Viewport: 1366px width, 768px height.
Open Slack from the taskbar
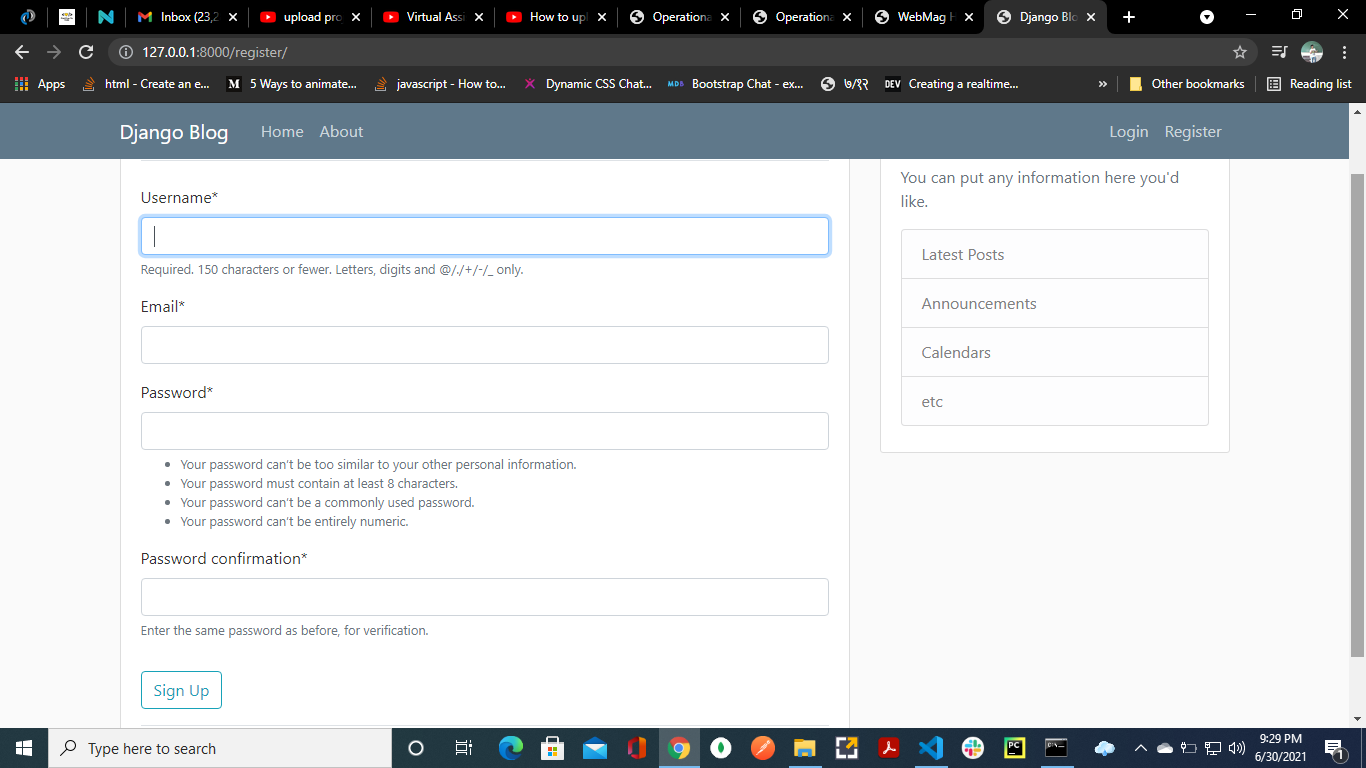[x=972, y=748]
